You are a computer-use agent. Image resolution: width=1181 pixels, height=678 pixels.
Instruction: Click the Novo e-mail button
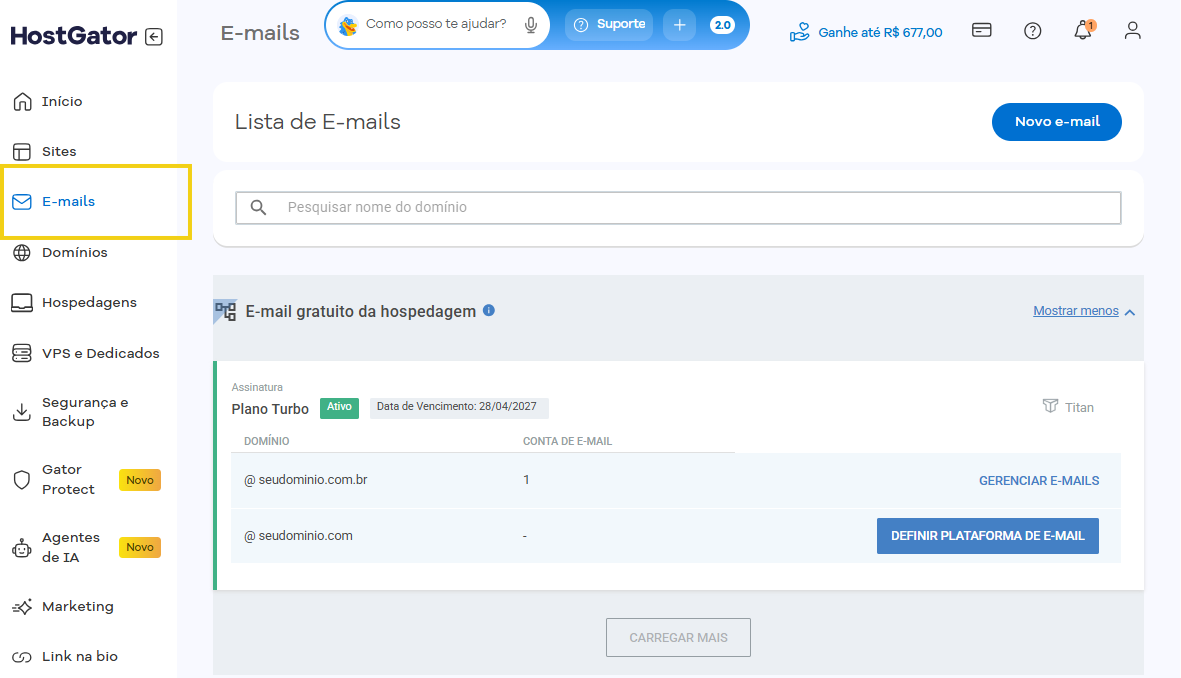pyautogui.click(x=1057, y=122)
